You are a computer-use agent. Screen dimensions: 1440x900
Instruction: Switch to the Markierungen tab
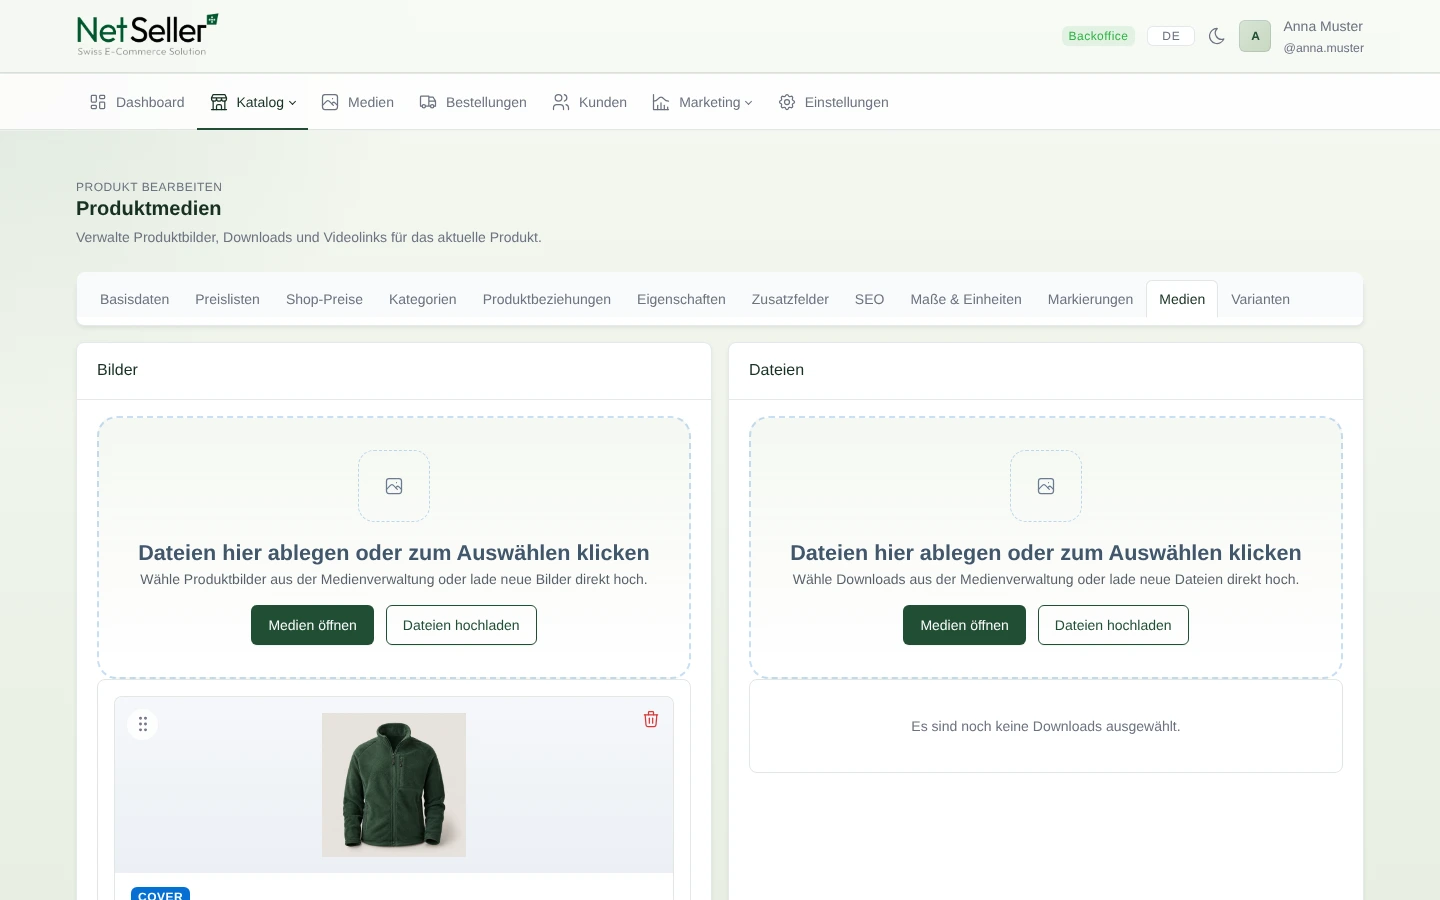coord(1090,299)
